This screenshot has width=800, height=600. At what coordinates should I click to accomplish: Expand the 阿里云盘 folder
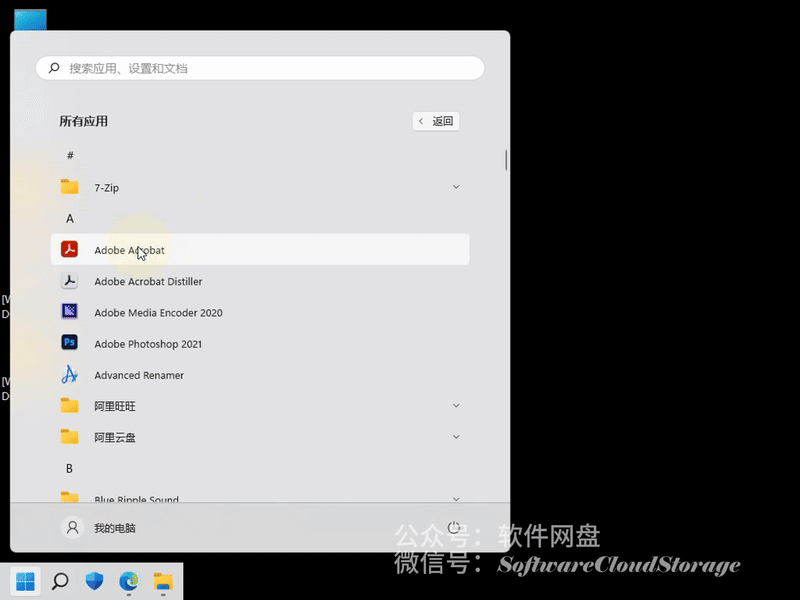coord(456,437)
